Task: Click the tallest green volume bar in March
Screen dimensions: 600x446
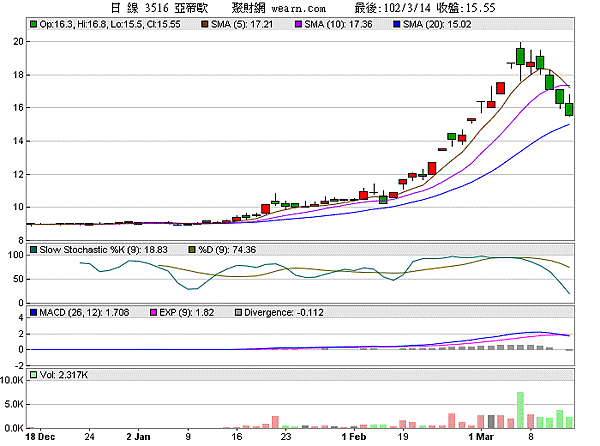Action: pyautogui.click(x=520, y=410)
